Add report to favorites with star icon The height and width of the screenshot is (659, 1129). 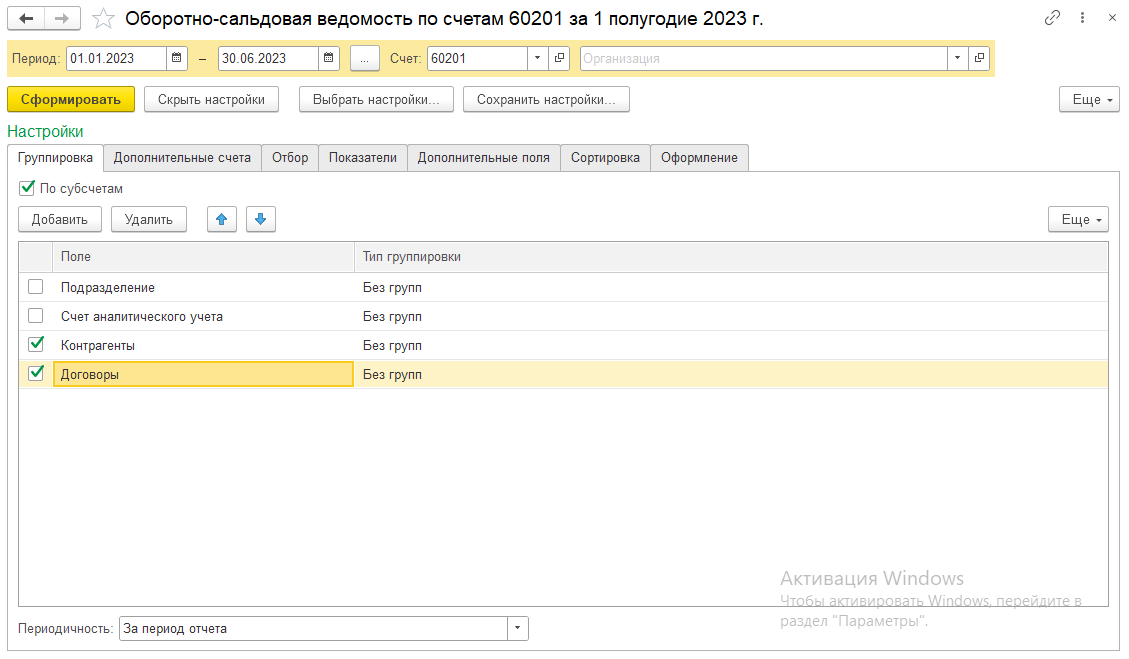click(103, 18)
